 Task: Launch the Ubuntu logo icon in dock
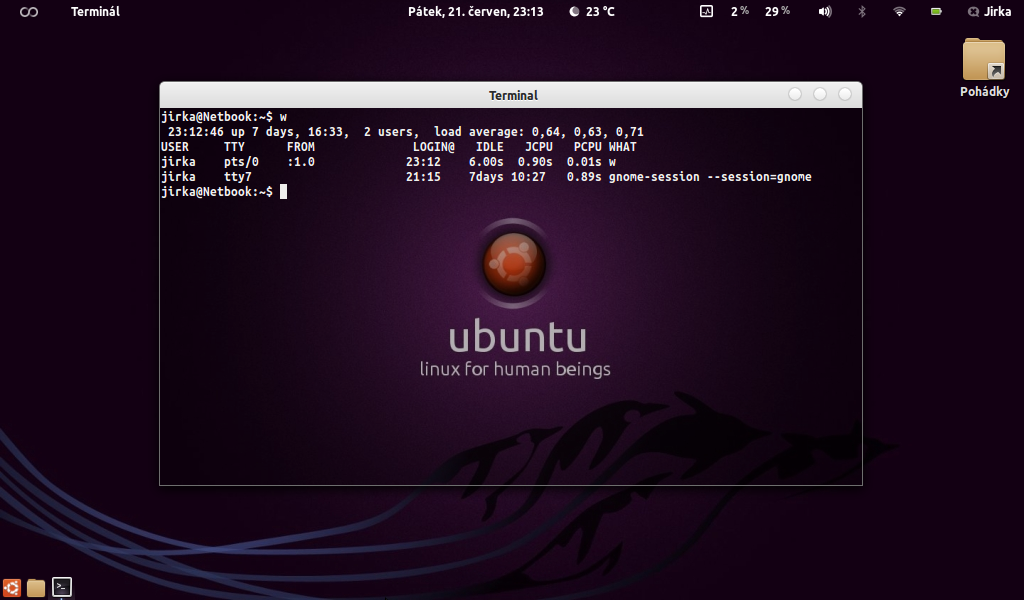point(12,587)
